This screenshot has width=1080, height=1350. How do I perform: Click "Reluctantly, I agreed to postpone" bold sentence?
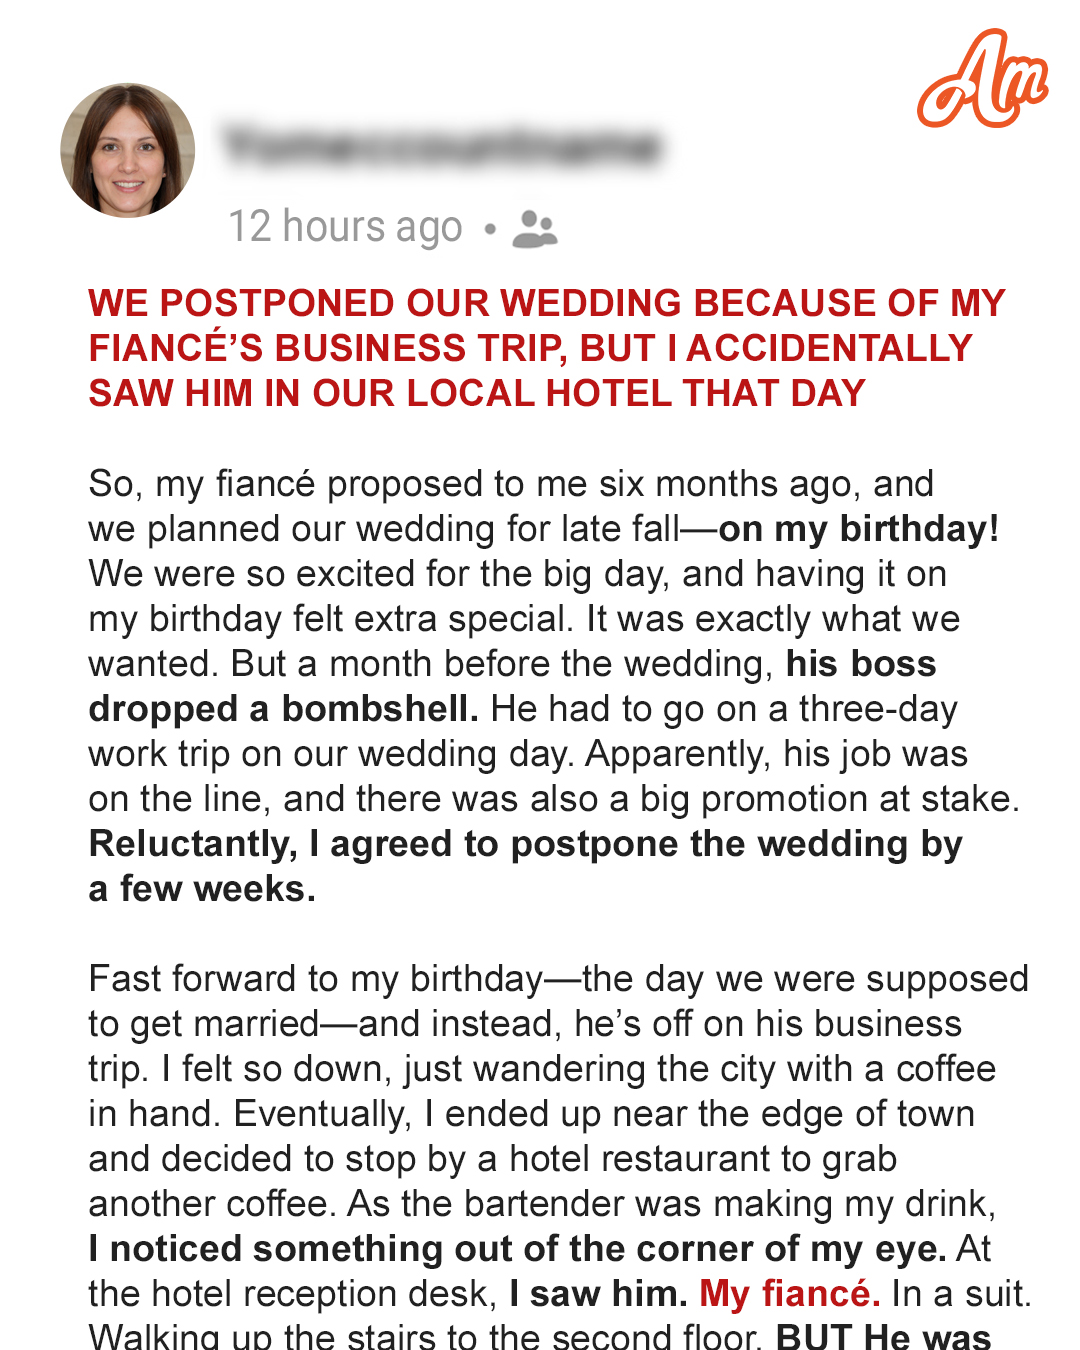525,866
